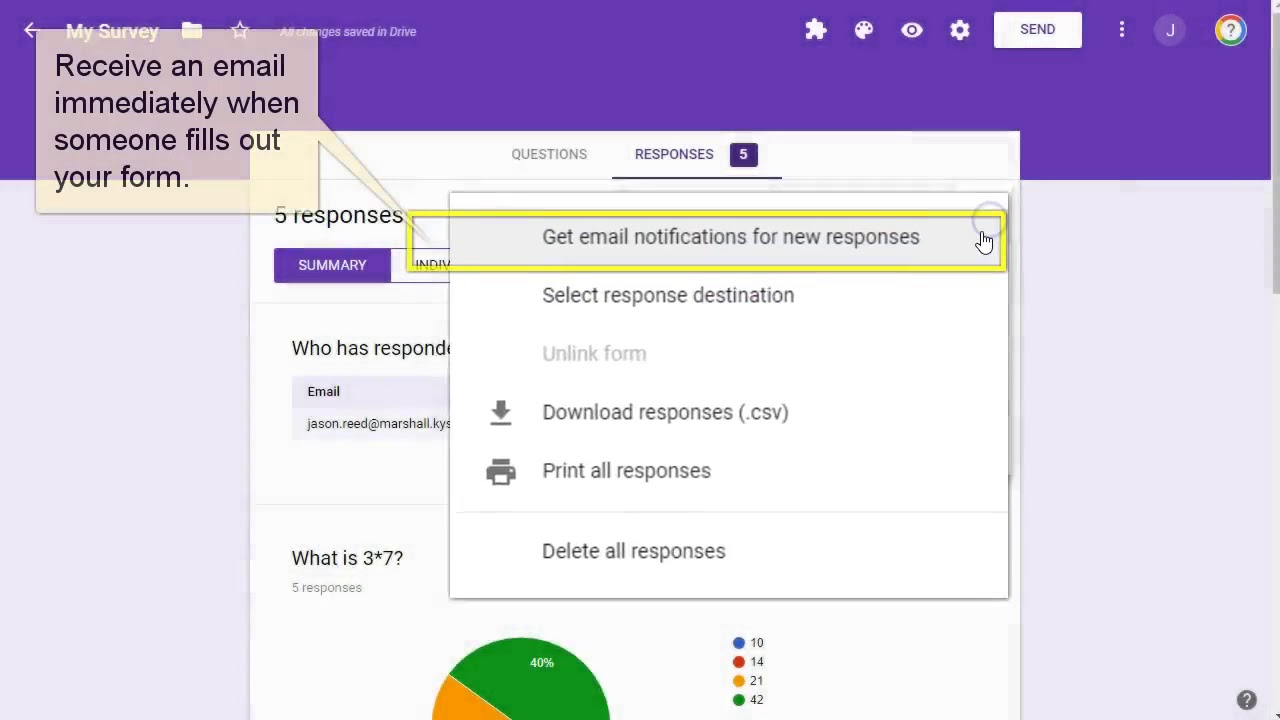The image size is (1280, 720).
Task: Click the back arrow icon
Action: coord(30,31)
